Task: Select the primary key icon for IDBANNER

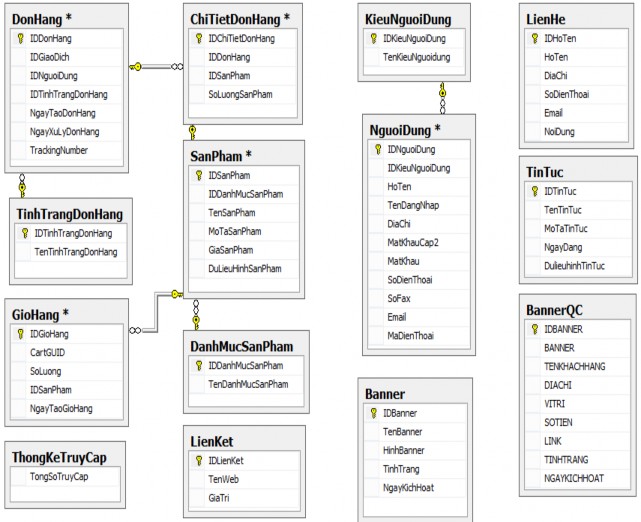Action: pos(533,328)
